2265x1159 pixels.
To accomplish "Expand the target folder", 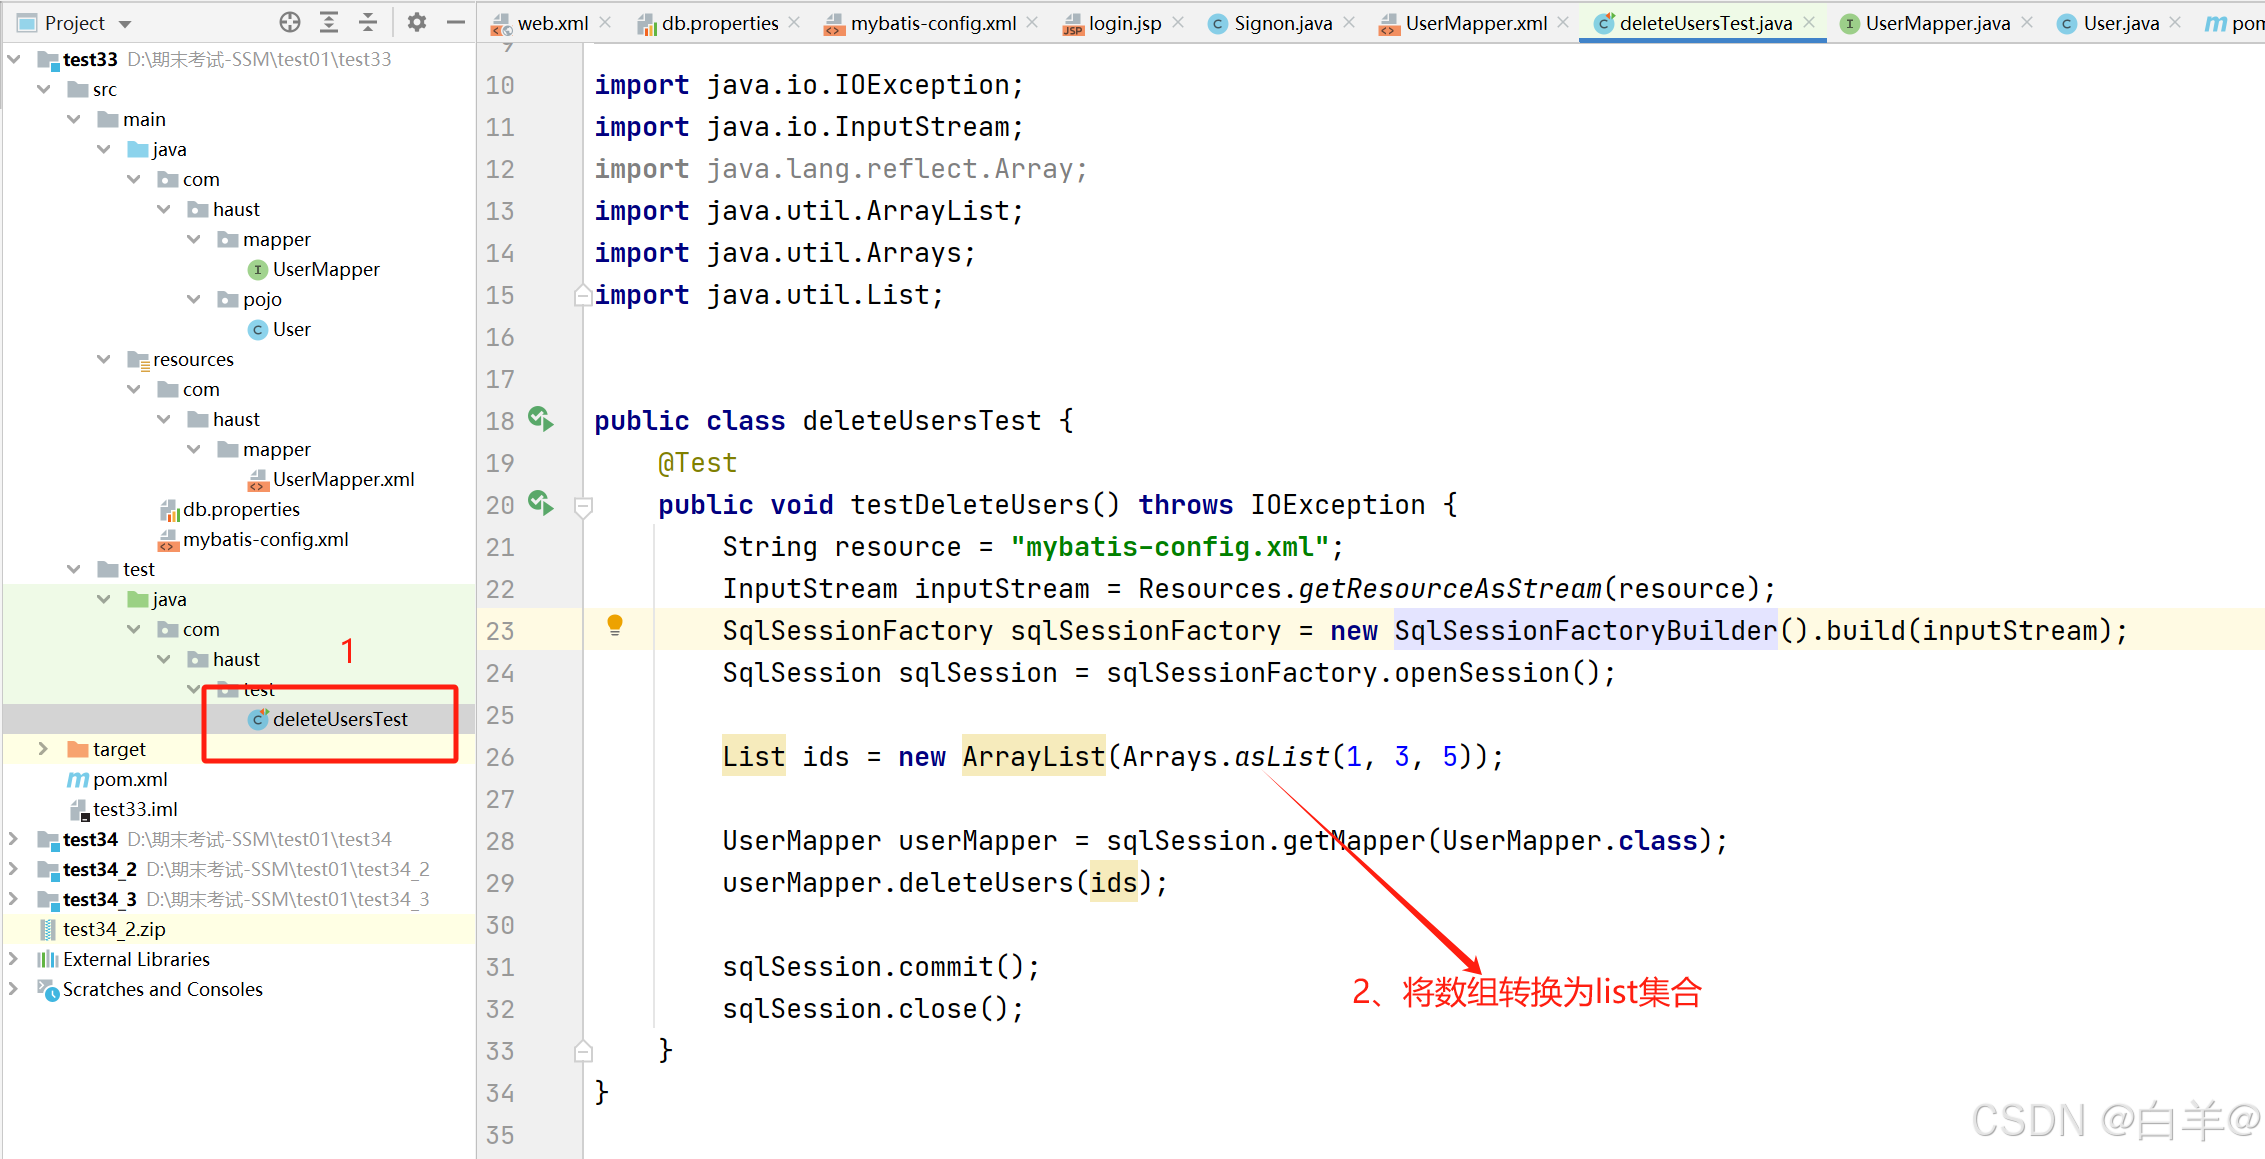I will 43,749.
